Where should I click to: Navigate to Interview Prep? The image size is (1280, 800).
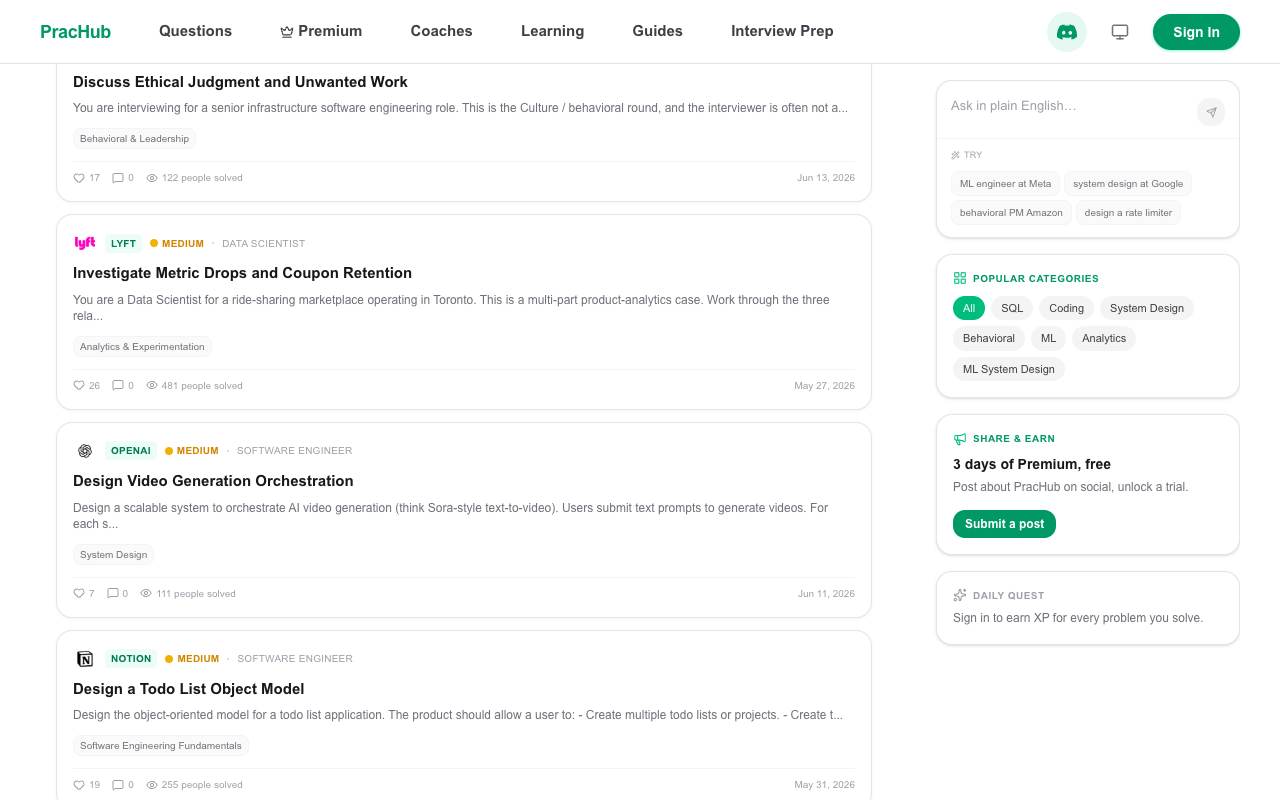click(782, 31)
